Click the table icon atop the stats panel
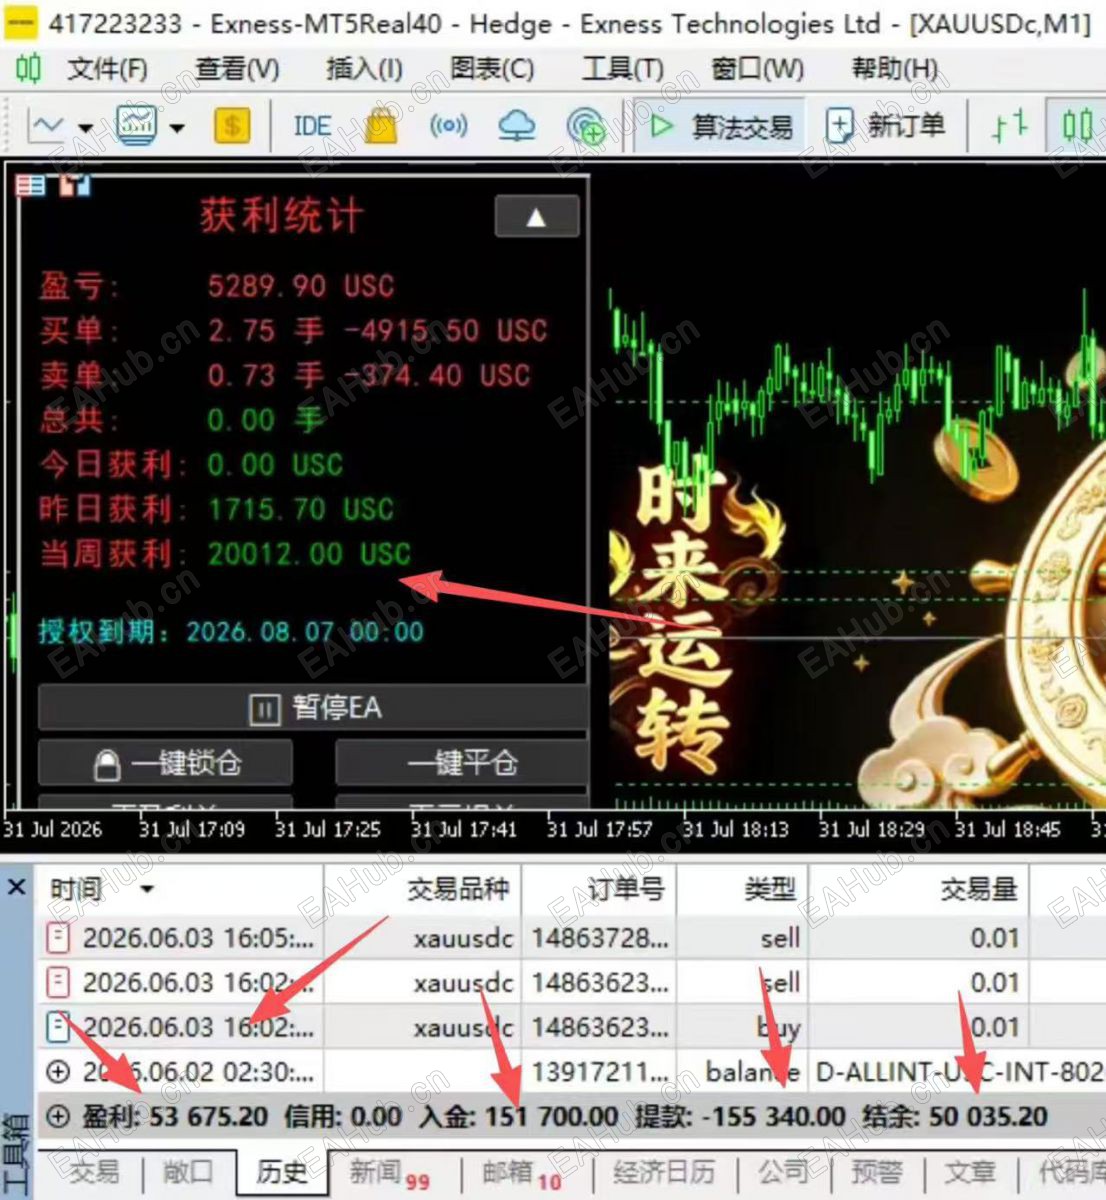The image size is (1106, 1200). point(31,185)
